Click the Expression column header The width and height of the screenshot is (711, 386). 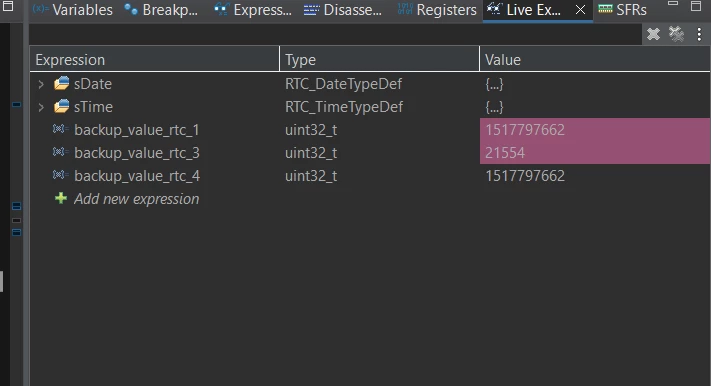click(x=155, y=59)
